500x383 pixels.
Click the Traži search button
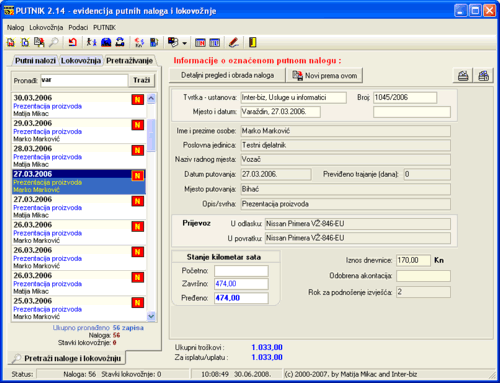[x=142, y=80]
